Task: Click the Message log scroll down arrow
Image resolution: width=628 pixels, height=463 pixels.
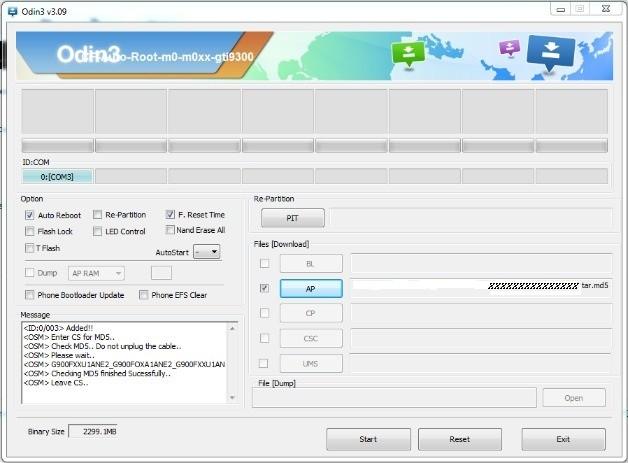Action: pos(232,398)
